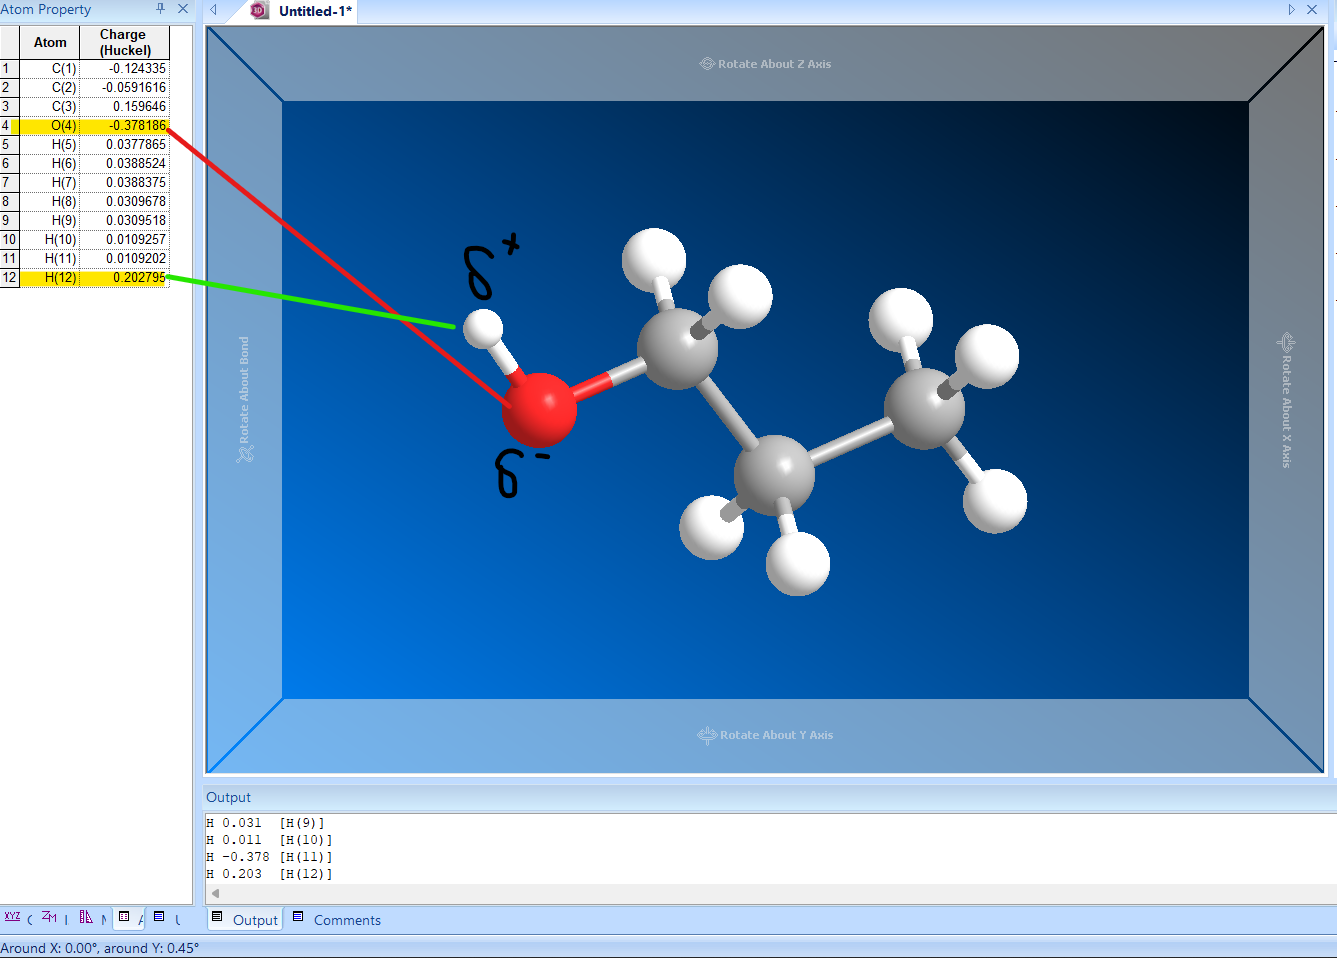Click charge value 0.0309678
The image size is (1337, 958).
[125, 202]
